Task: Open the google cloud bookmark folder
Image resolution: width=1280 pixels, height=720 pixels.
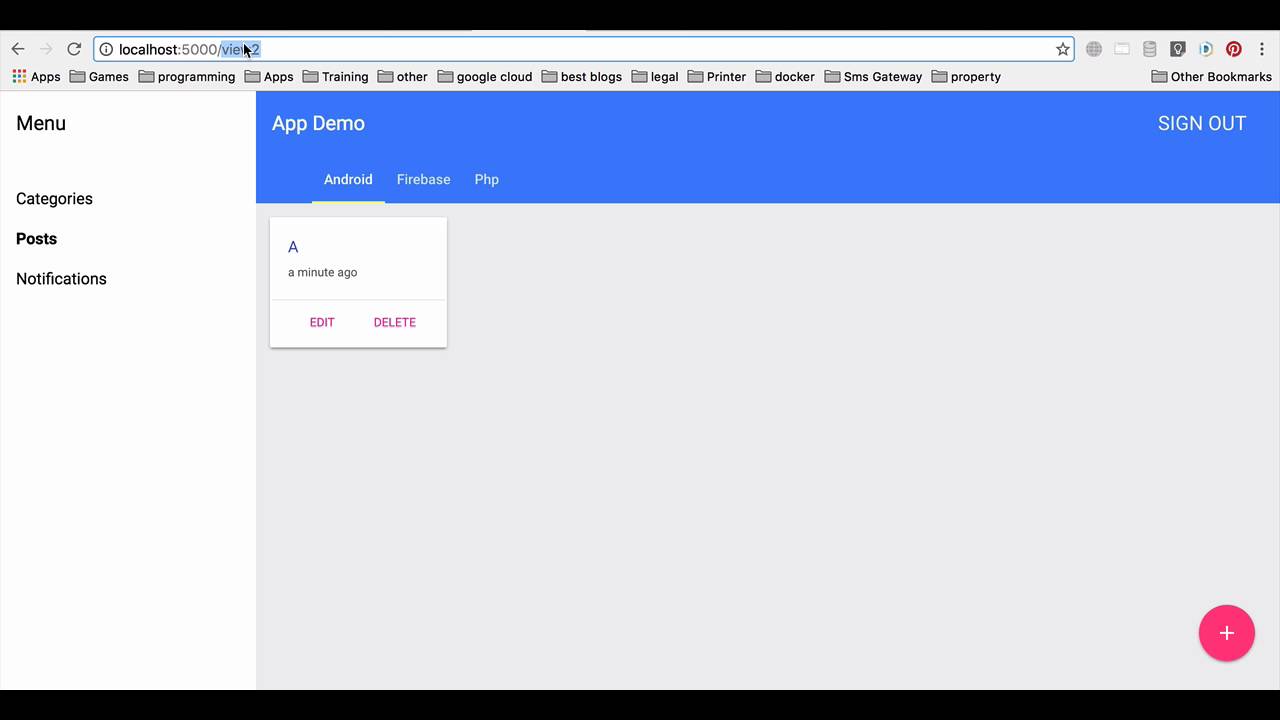Action: (x=485, y=76)
